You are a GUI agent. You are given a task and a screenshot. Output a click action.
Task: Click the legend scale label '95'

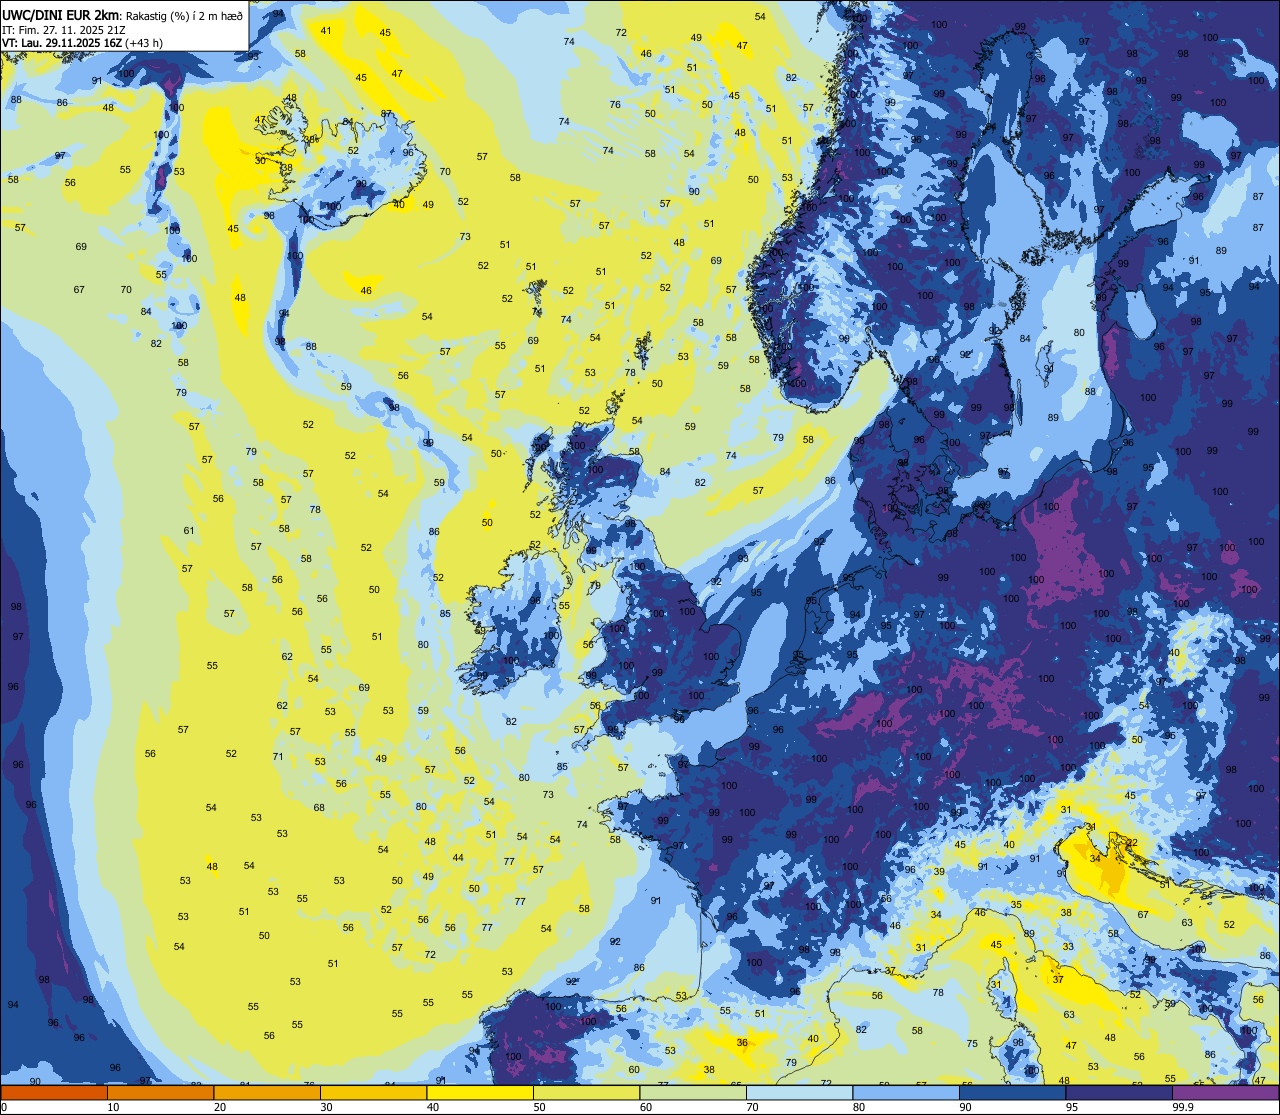1072,1107
